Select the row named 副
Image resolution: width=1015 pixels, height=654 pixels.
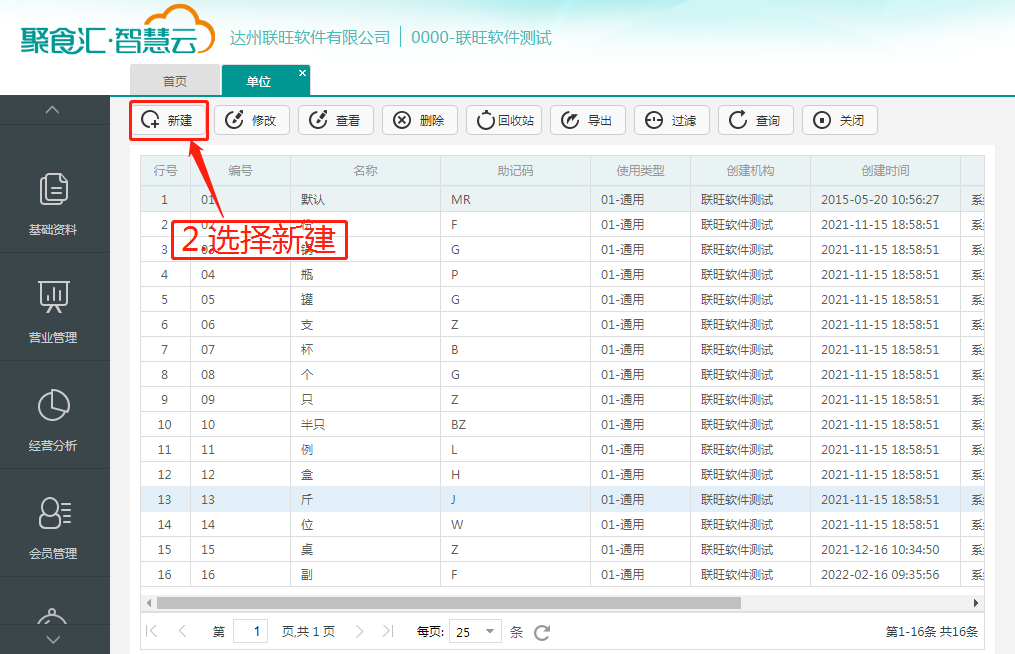[x=562, y=575]
